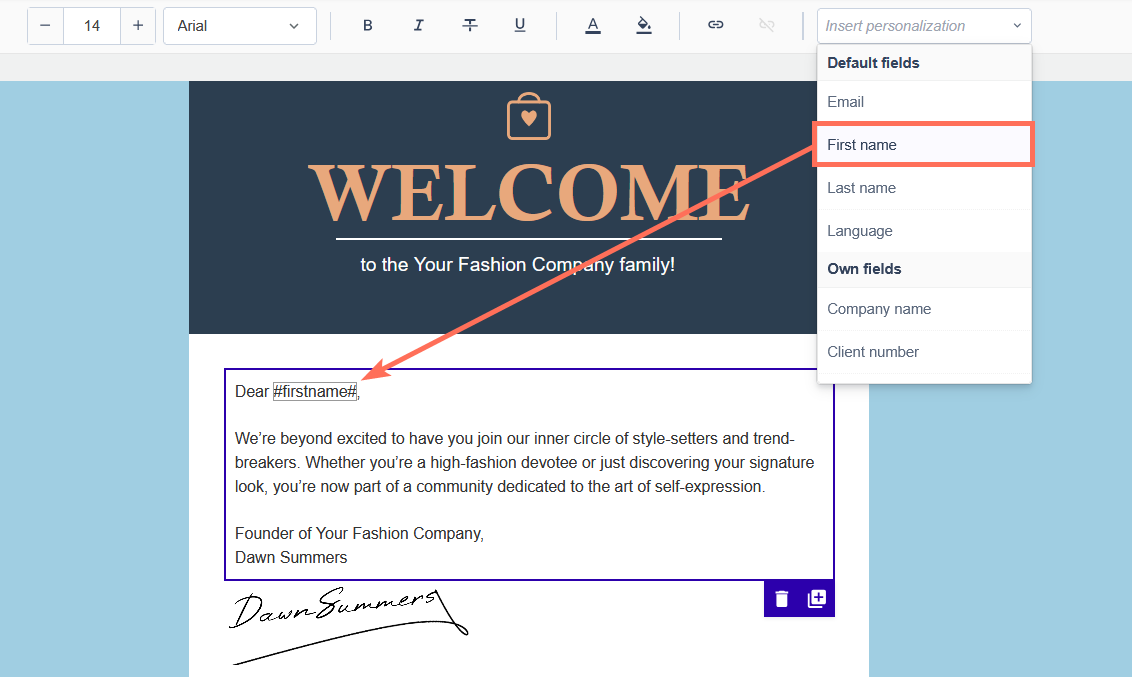Toggle italic formatting
The width and height of the screenshot is (1132, 677).
[418, 25]
